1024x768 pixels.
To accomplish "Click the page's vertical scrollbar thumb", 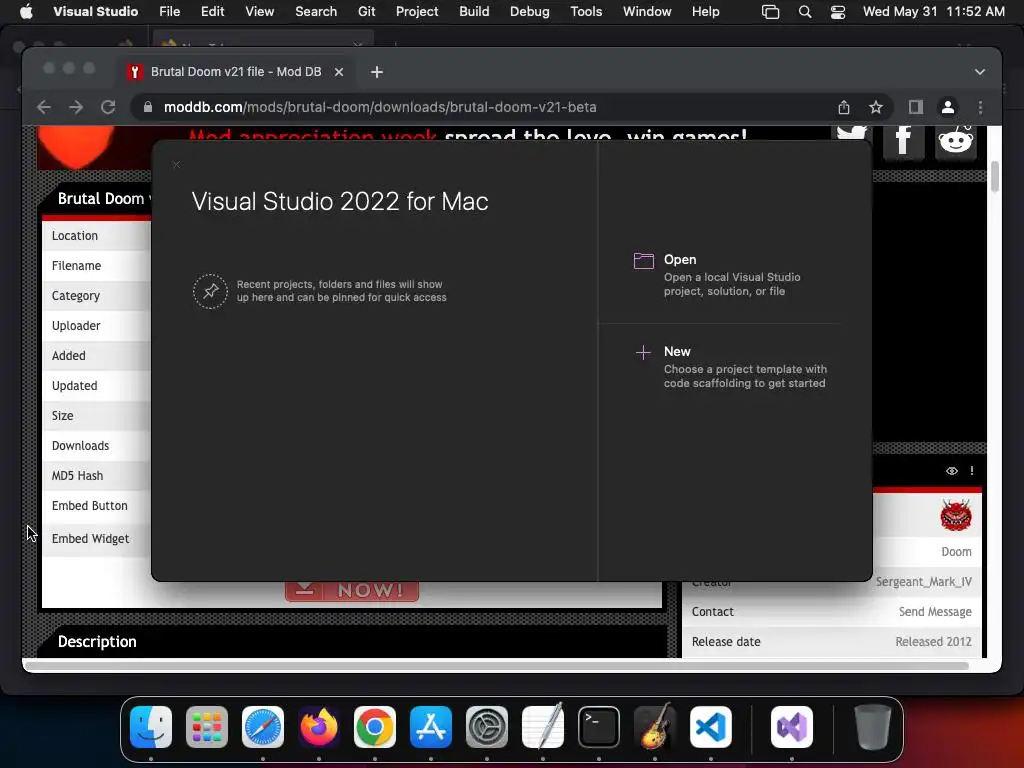I will click(995, 177).
